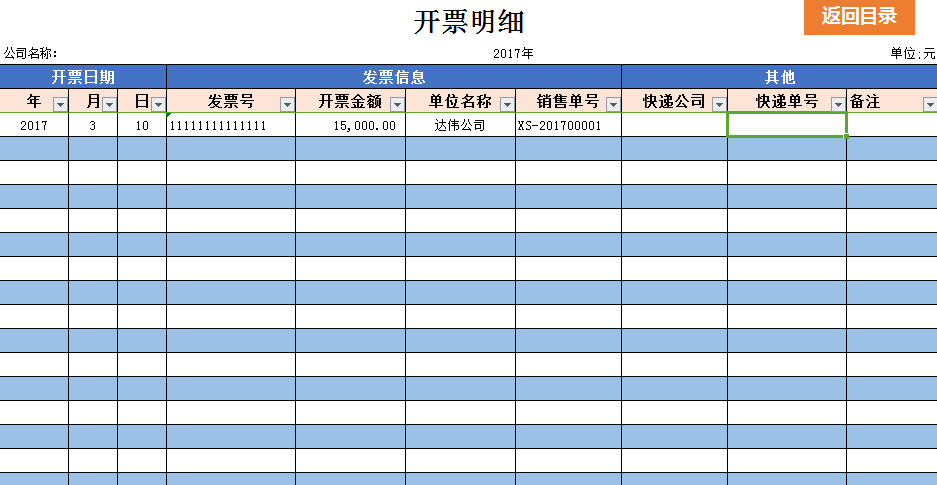
Task: Click the 发票信息 group header
Action: point(394,77)
